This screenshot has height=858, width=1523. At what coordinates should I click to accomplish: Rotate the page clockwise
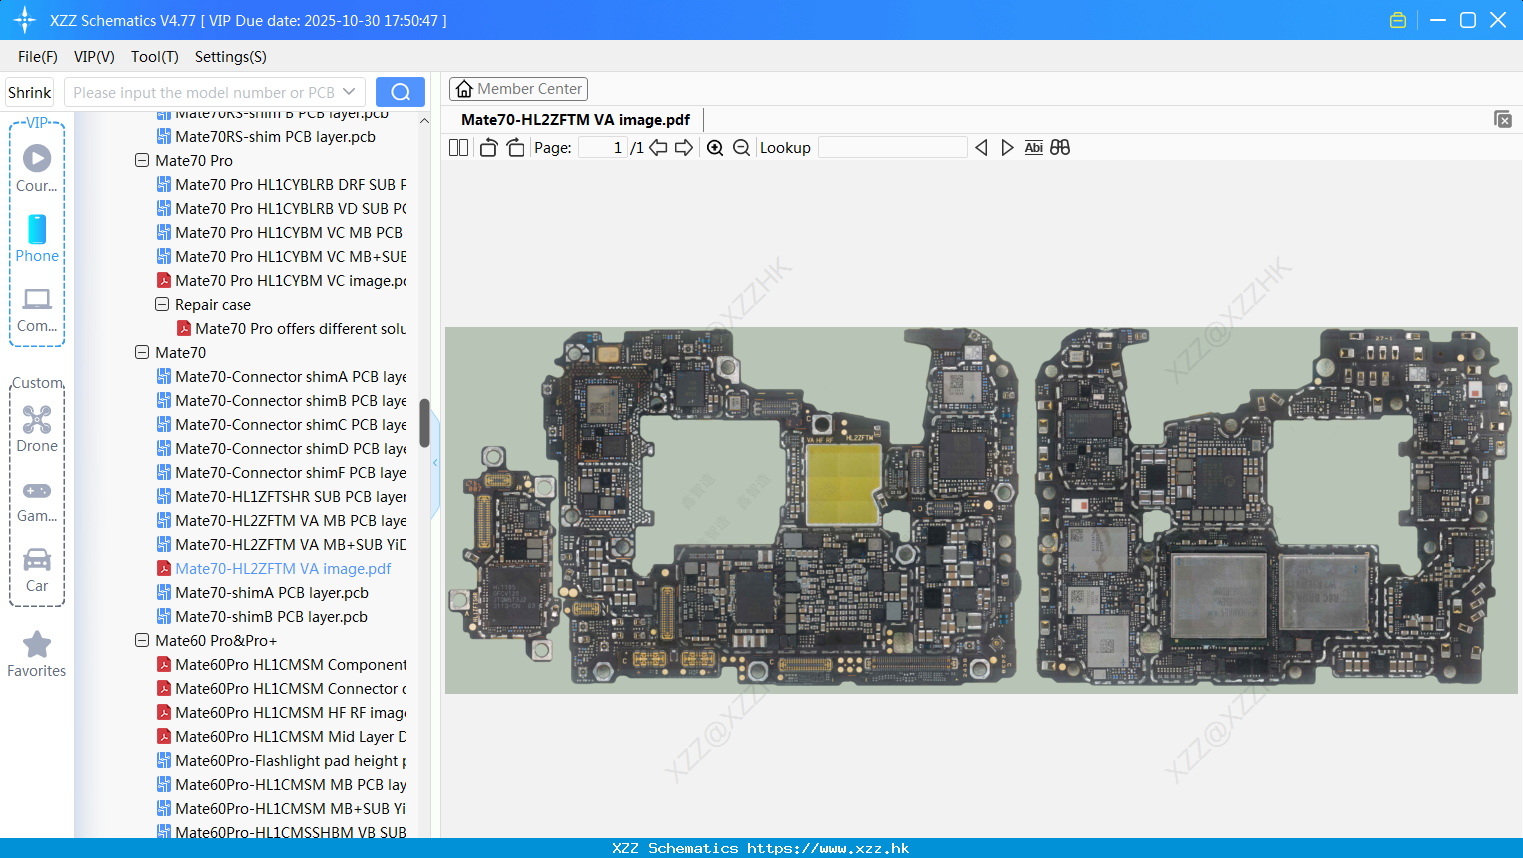pos(515,148)
